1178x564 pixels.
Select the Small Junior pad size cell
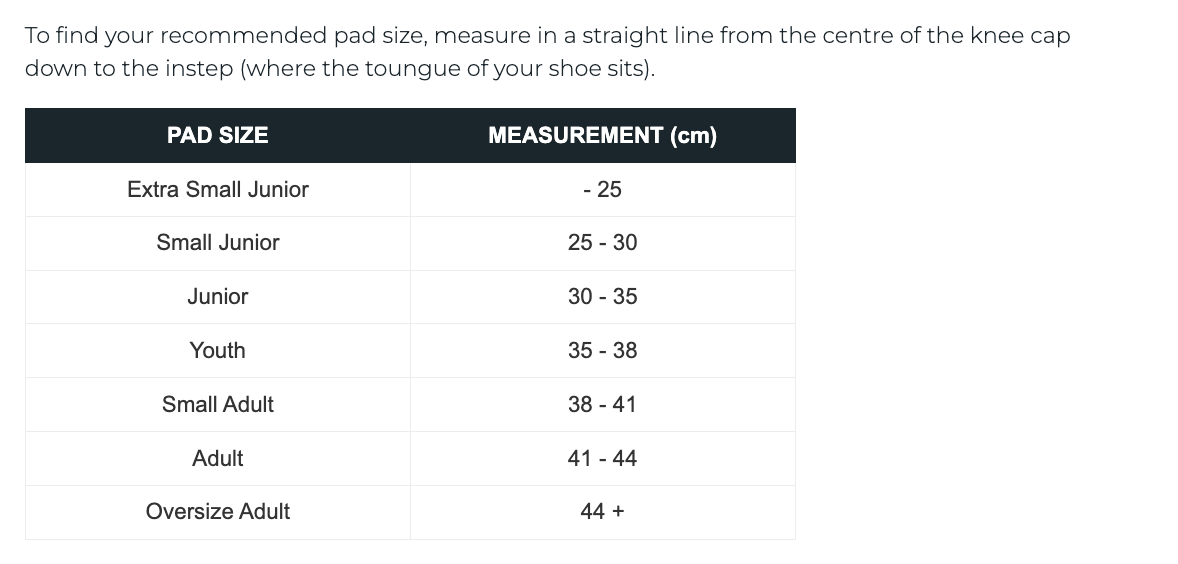218,243
